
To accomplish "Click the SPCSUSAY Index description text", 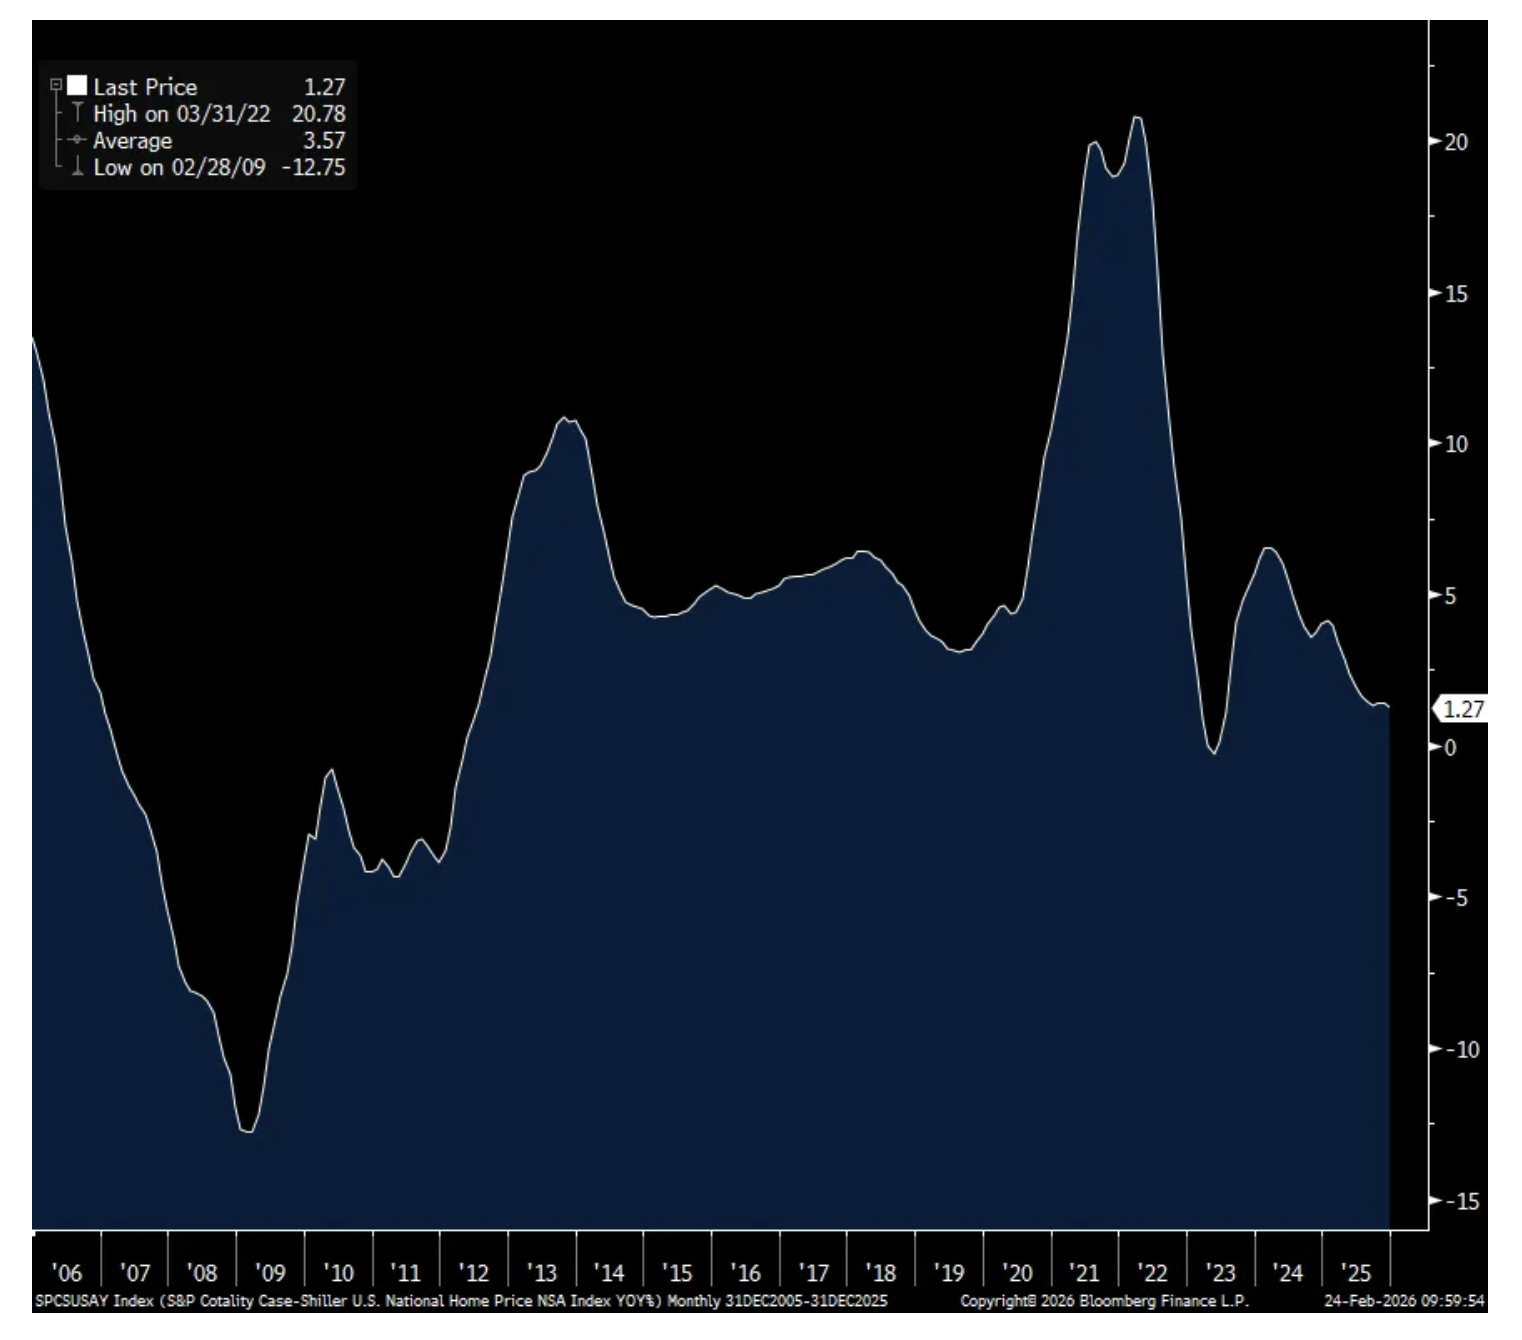I will click(460, 1301).
